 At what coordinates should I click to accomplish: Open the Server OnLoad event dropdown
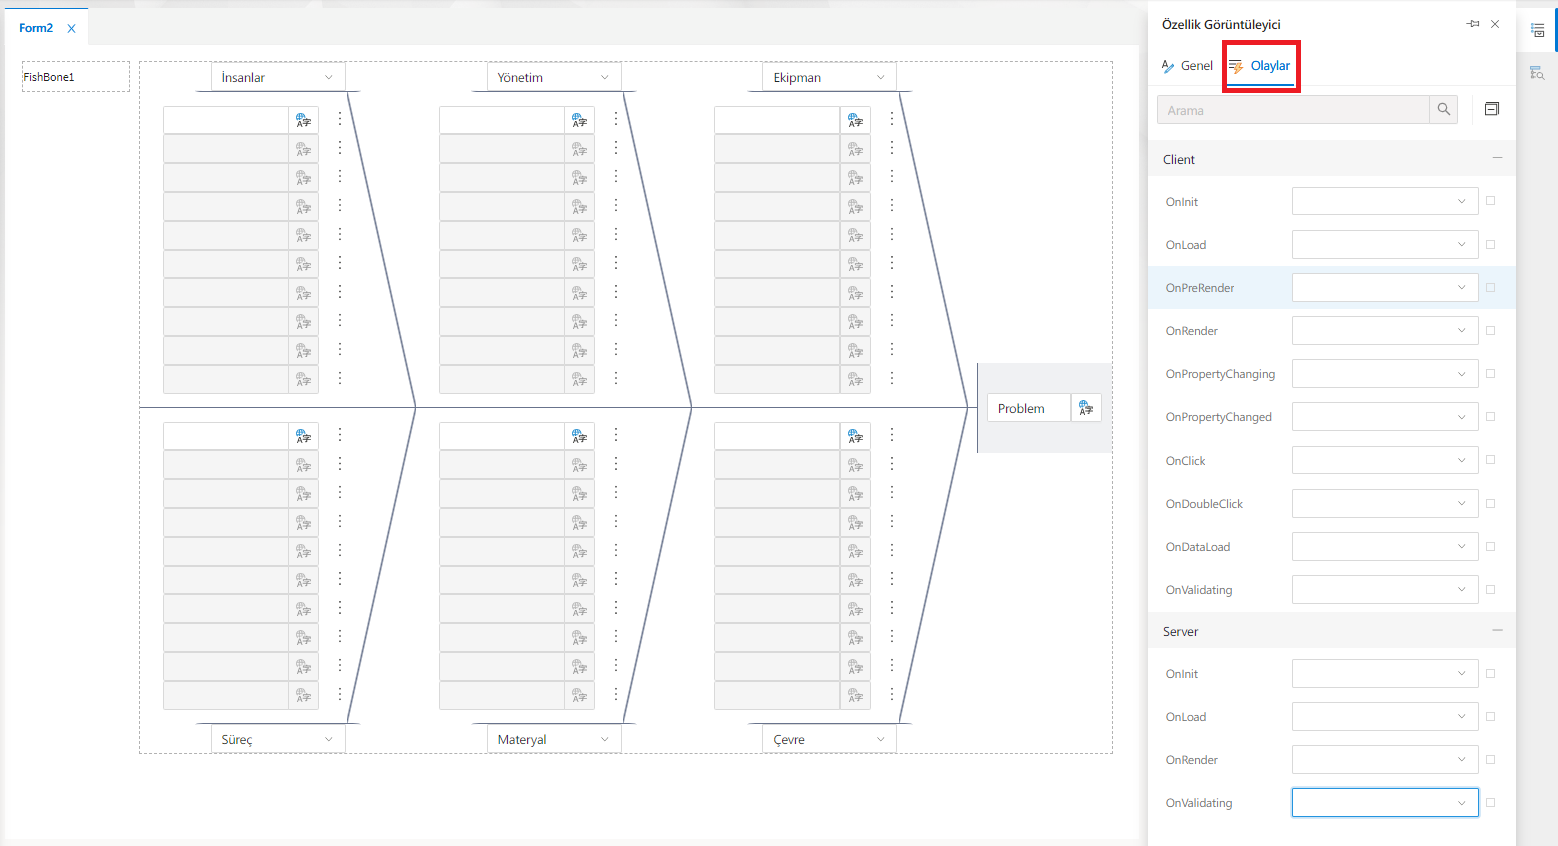tap(1385, 716)
